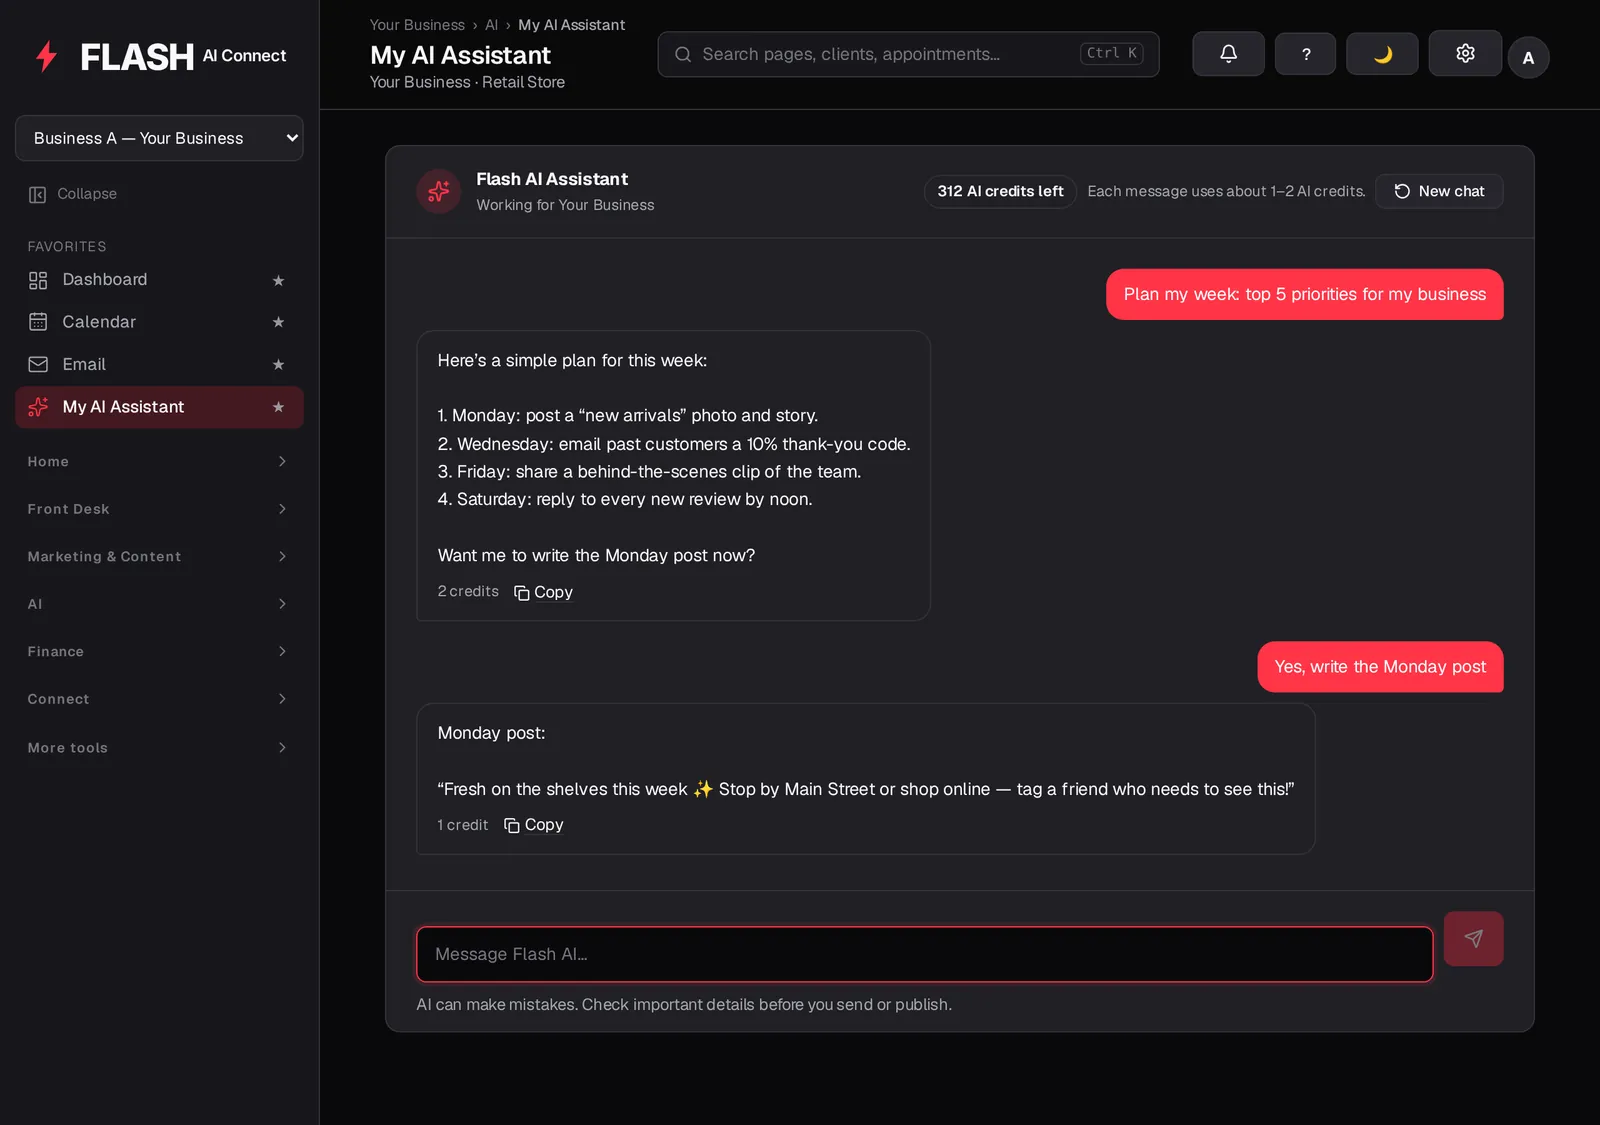Send the message with paper plane button

[x=1473, y=938]
